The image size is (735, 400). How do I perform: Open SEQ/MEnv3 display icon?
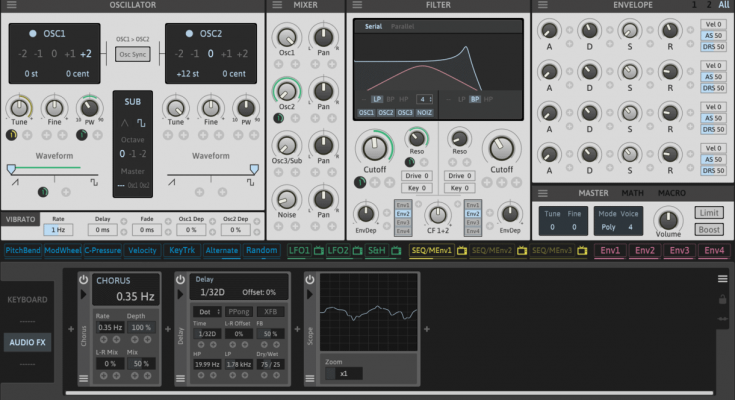pyautogui.click(x=582, y=251)
